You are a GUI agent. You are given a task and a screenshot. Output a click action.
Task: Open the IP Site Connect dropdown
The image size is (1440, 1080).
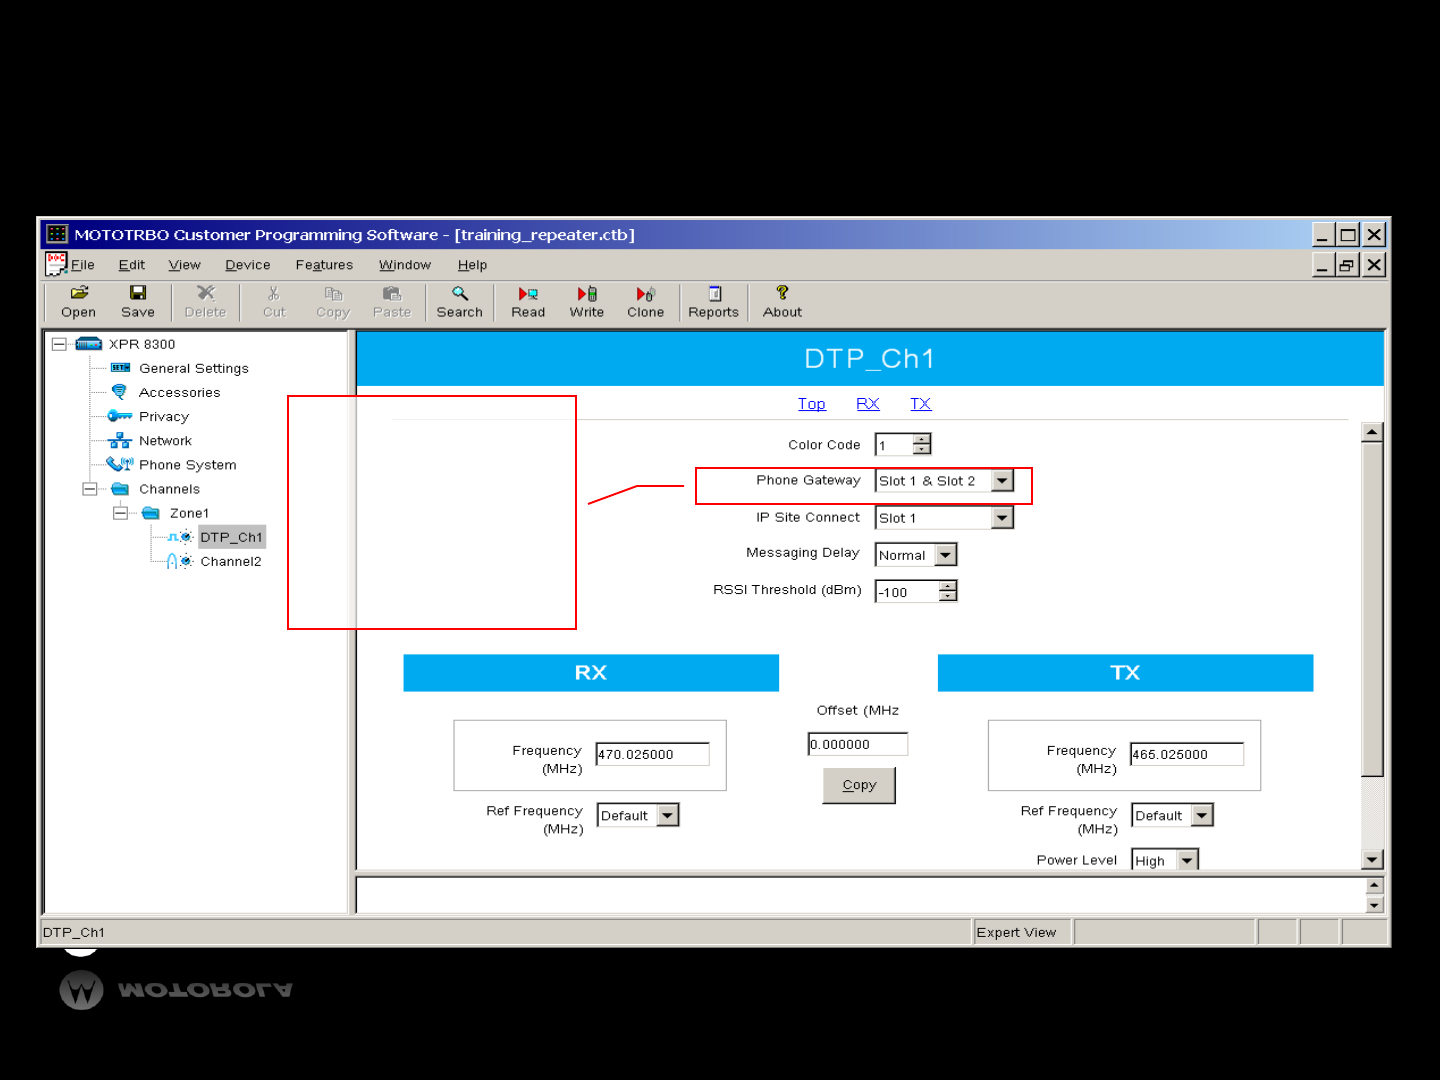coord(1002,518)
